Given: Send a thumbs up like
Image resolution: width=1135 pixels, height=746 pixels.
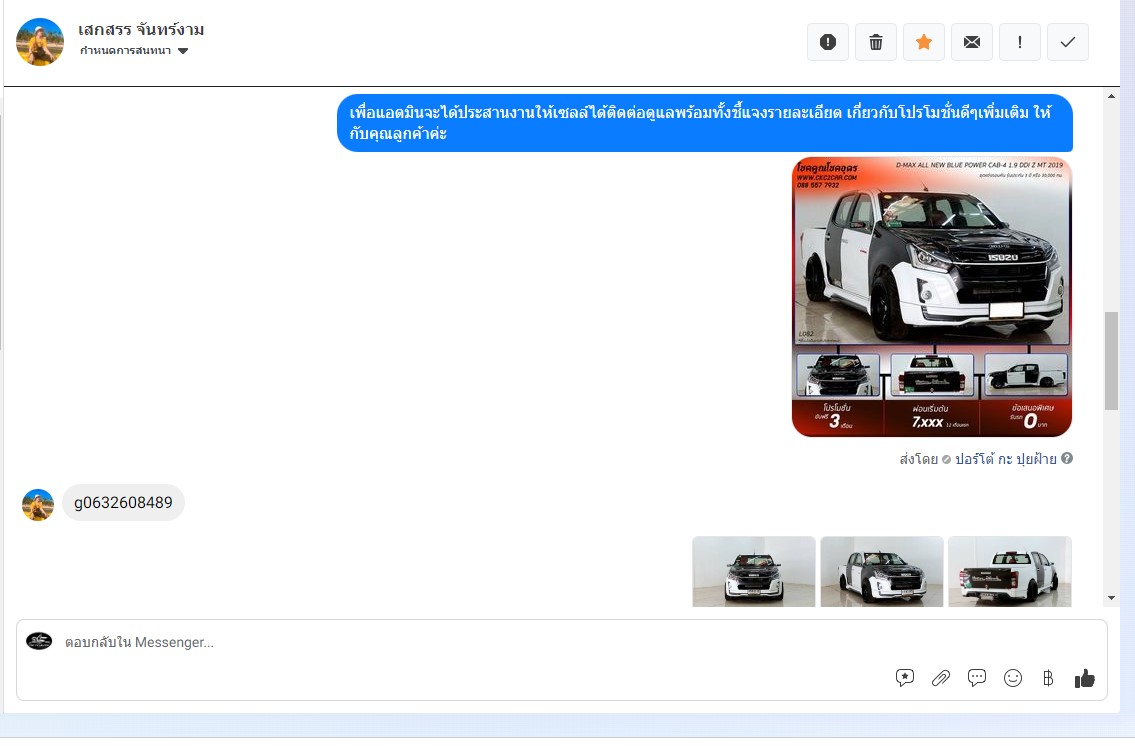Looking at the screenshot, I should [1085, 678].
